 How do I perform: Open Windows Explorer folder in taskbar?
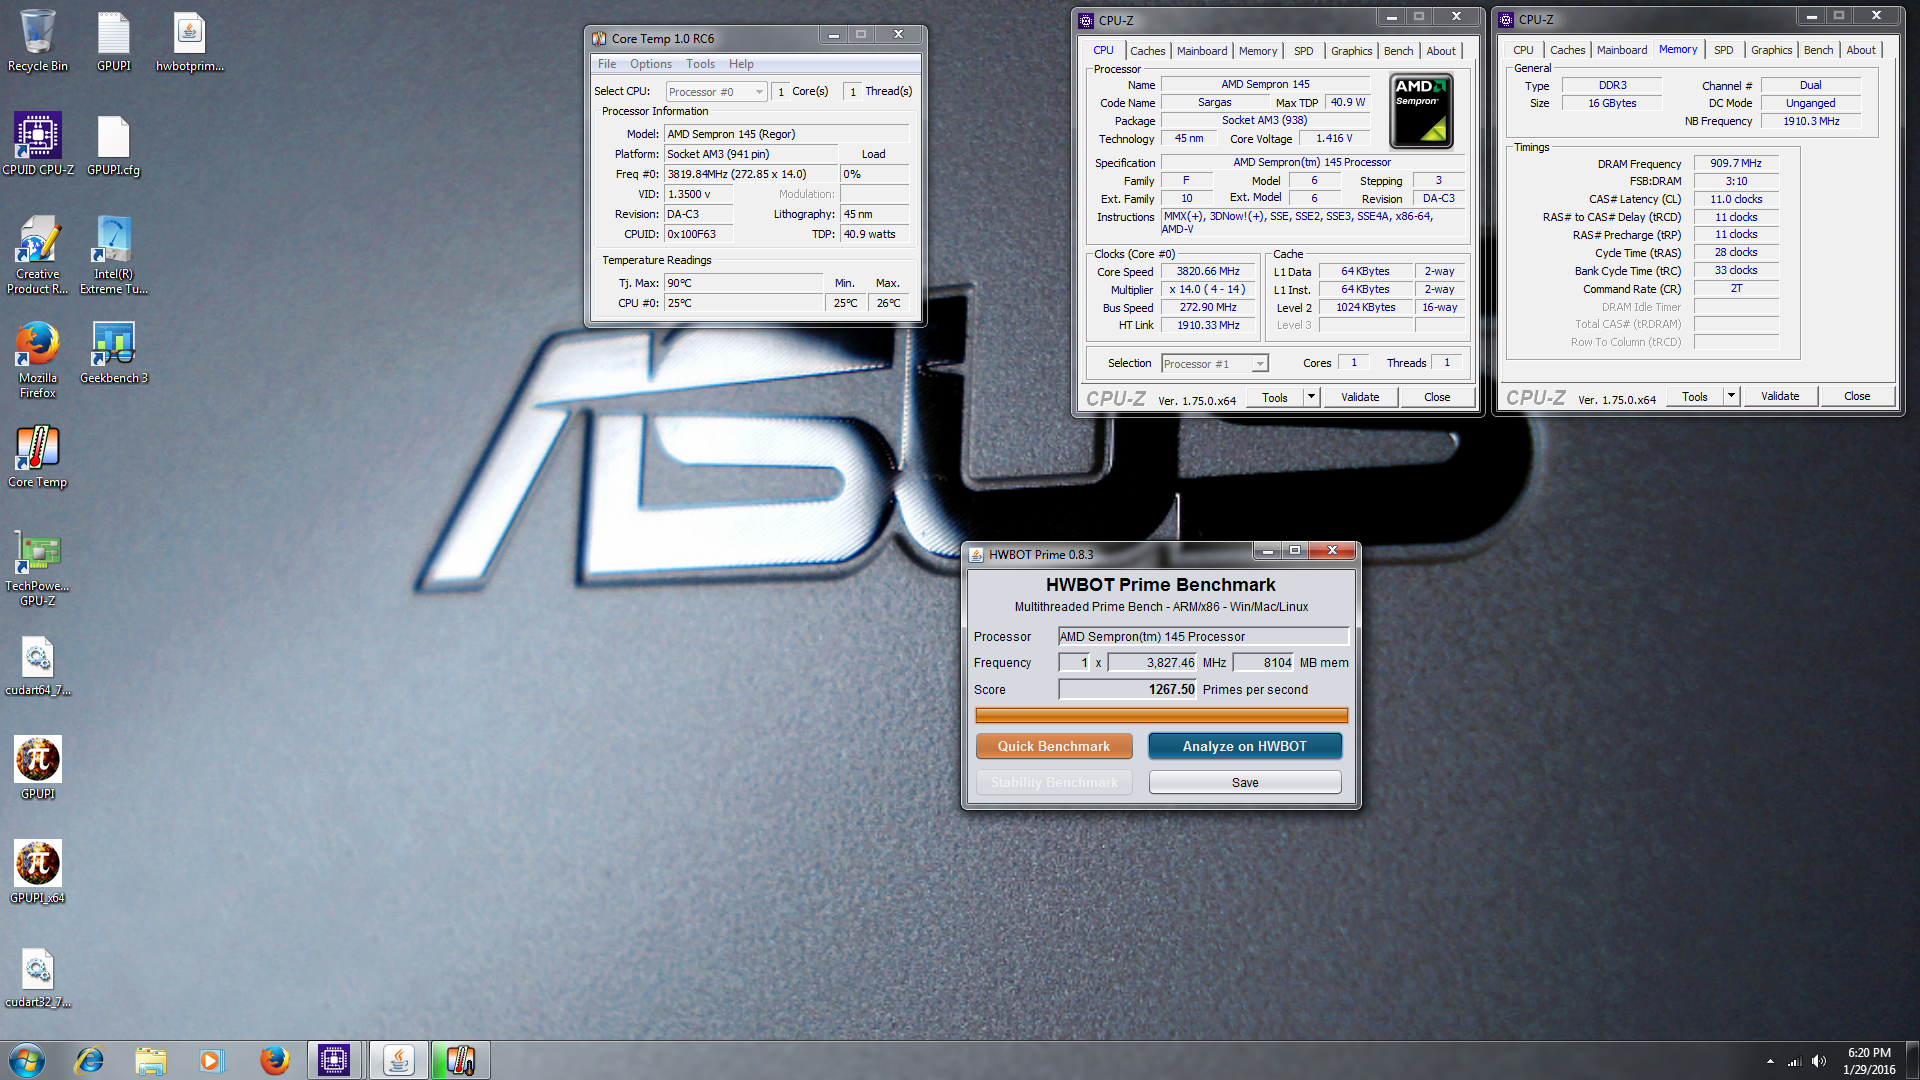pyautogui.click(x=151, y=1060)
